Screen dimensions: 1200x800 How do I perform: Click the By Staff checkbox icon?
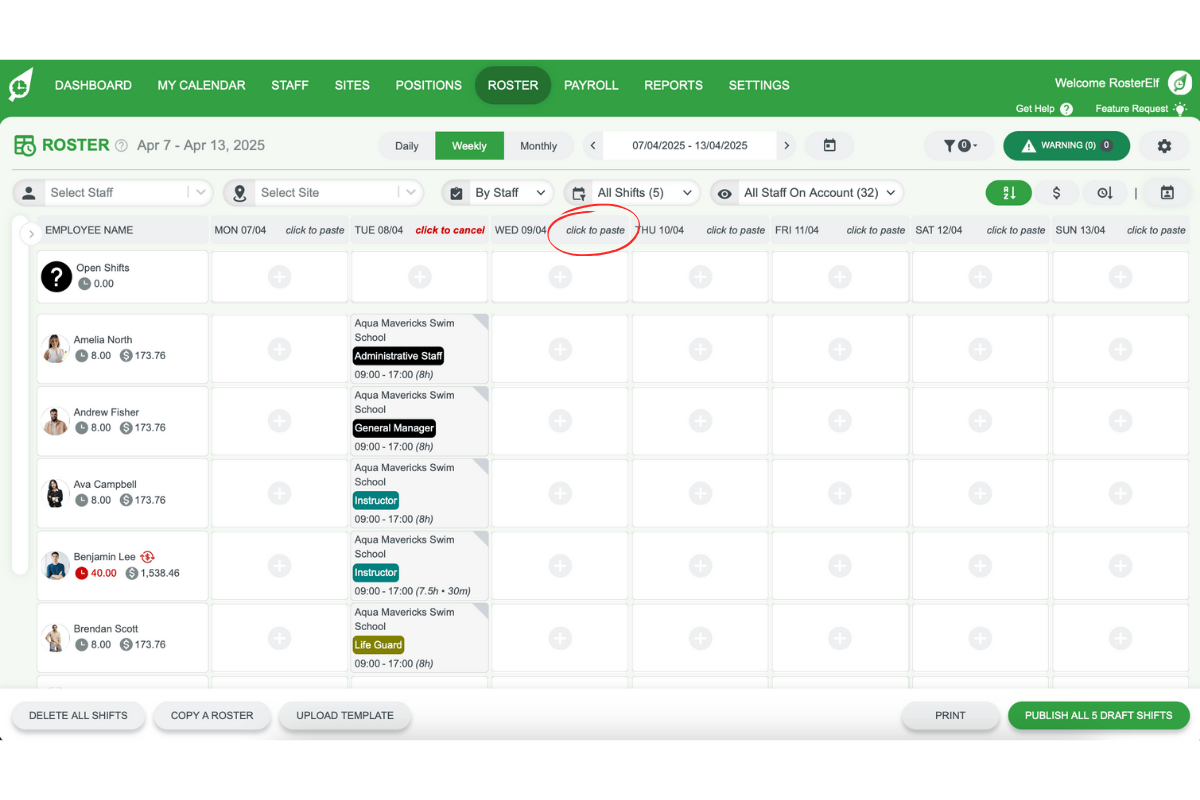pos(457,192)
